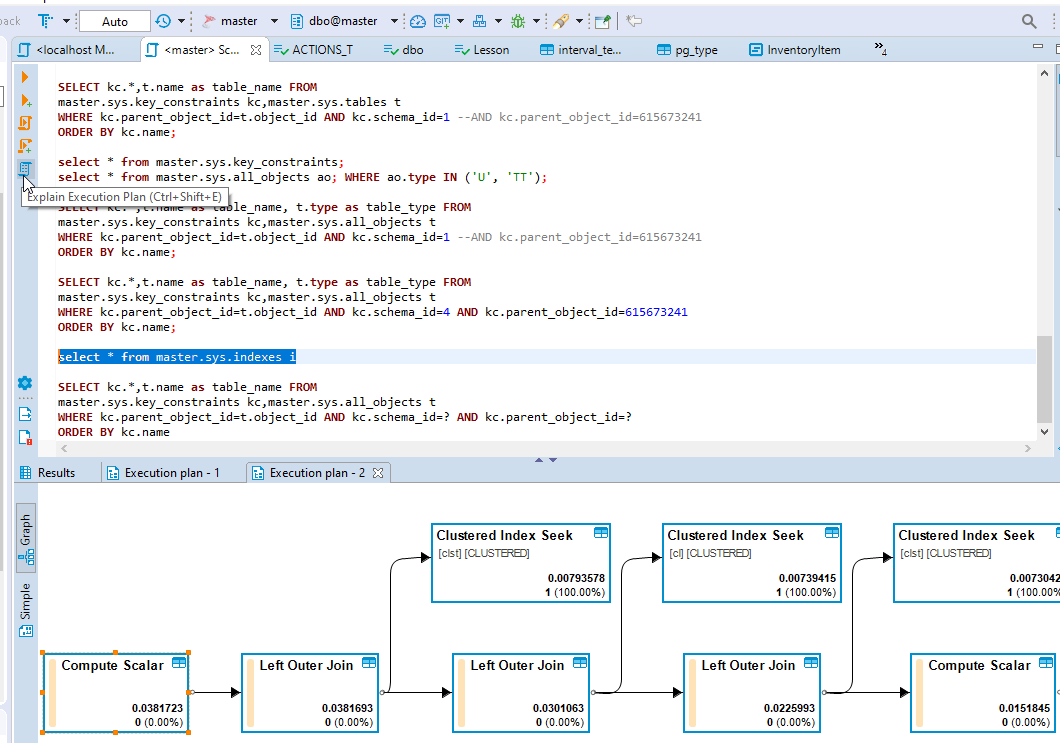Screen dimensions: 1060x743
Task: Execute SQL statement in new tab
Action: (24, 100)
